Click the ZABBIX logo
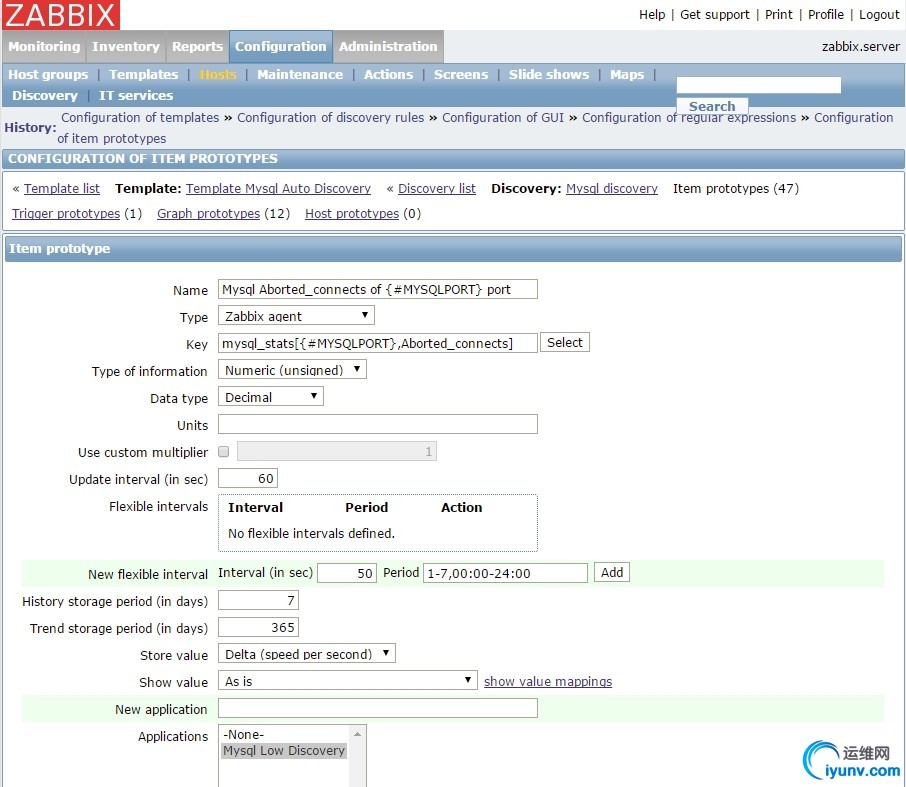The height and width of the screenshot is (787, 906). pyautogui.click(x=61, y=14)
